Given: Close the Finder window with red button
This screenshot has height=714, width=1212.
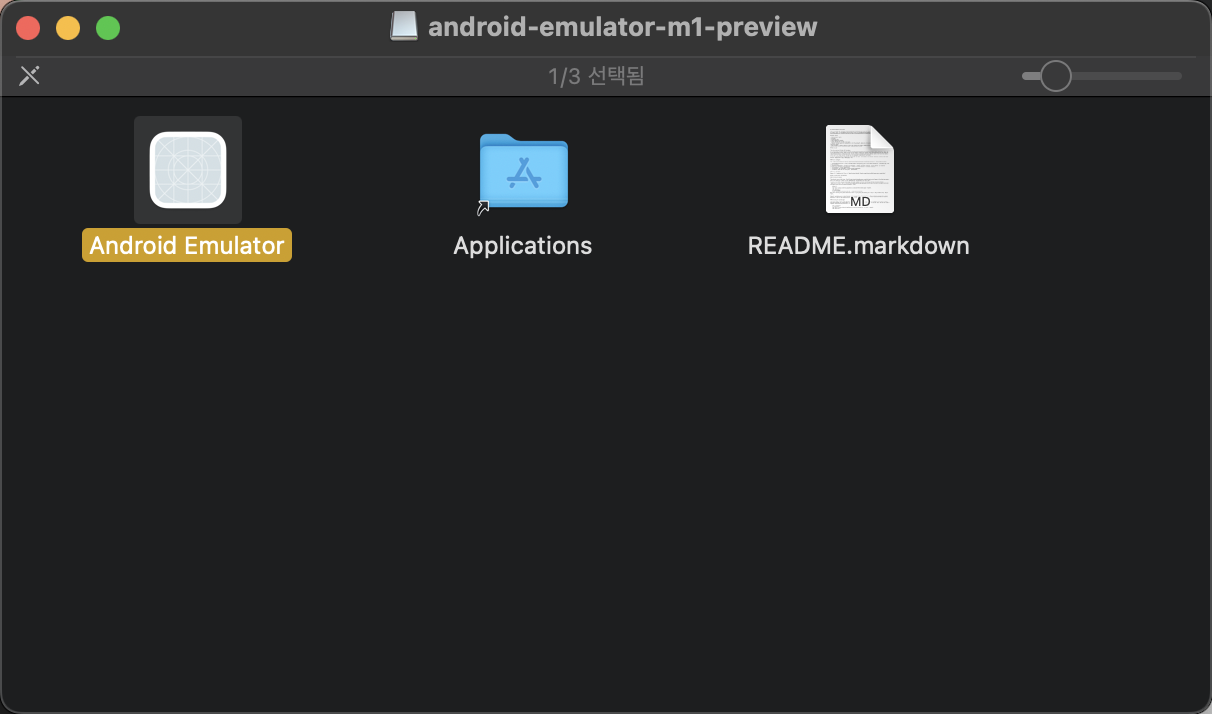Looking at the screenshot, I should (x=28, y=28).
